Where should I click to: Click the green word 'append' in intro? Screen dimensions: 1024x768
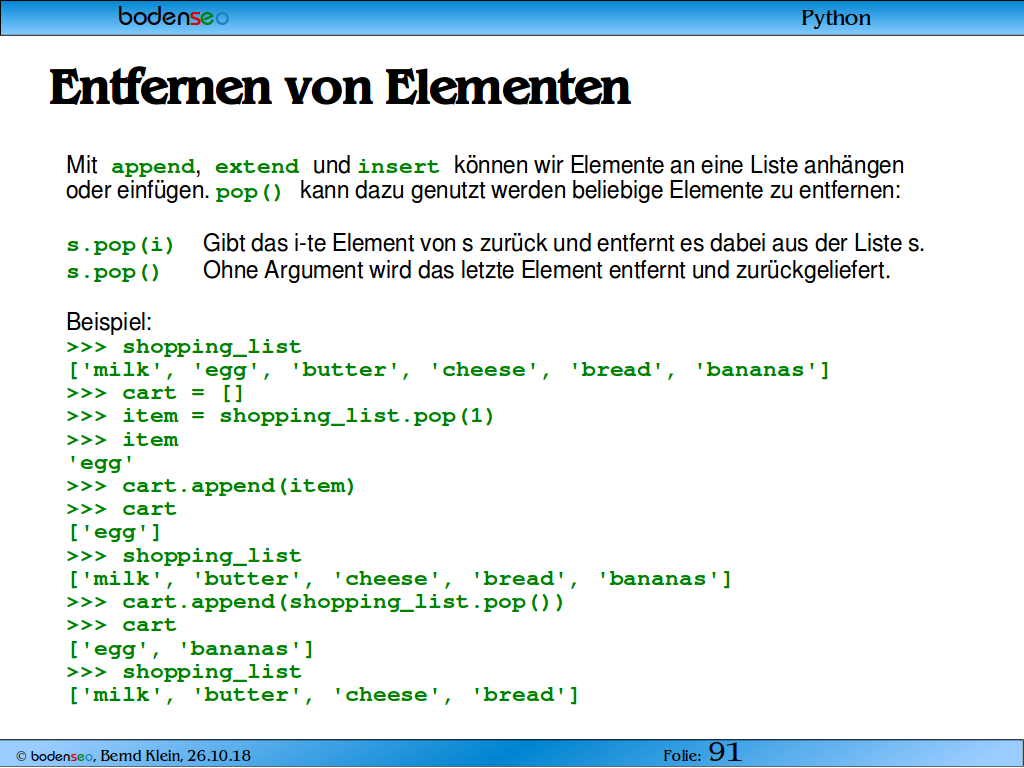click(x=153, y=167)
